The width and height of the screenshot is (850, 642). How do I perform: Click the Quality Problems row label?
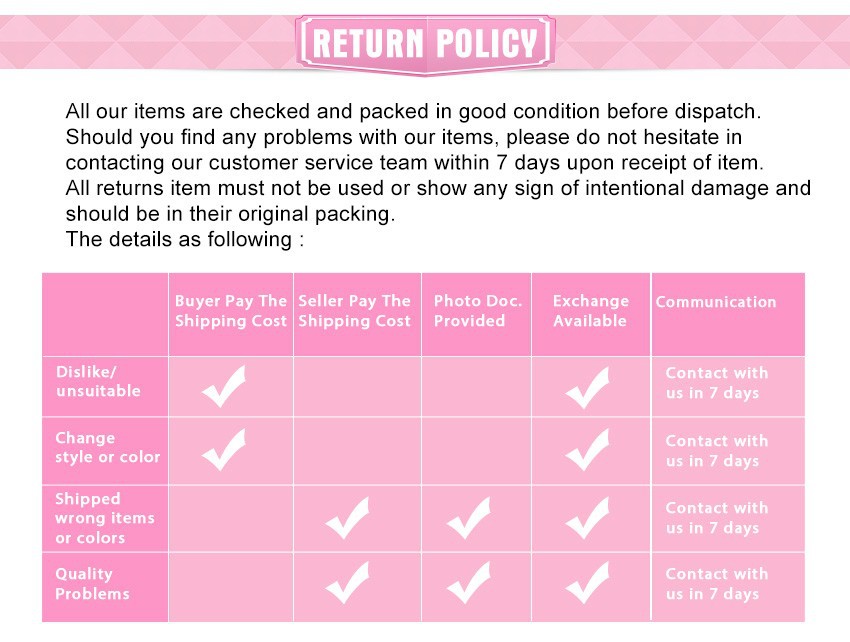tap(92, 584)
